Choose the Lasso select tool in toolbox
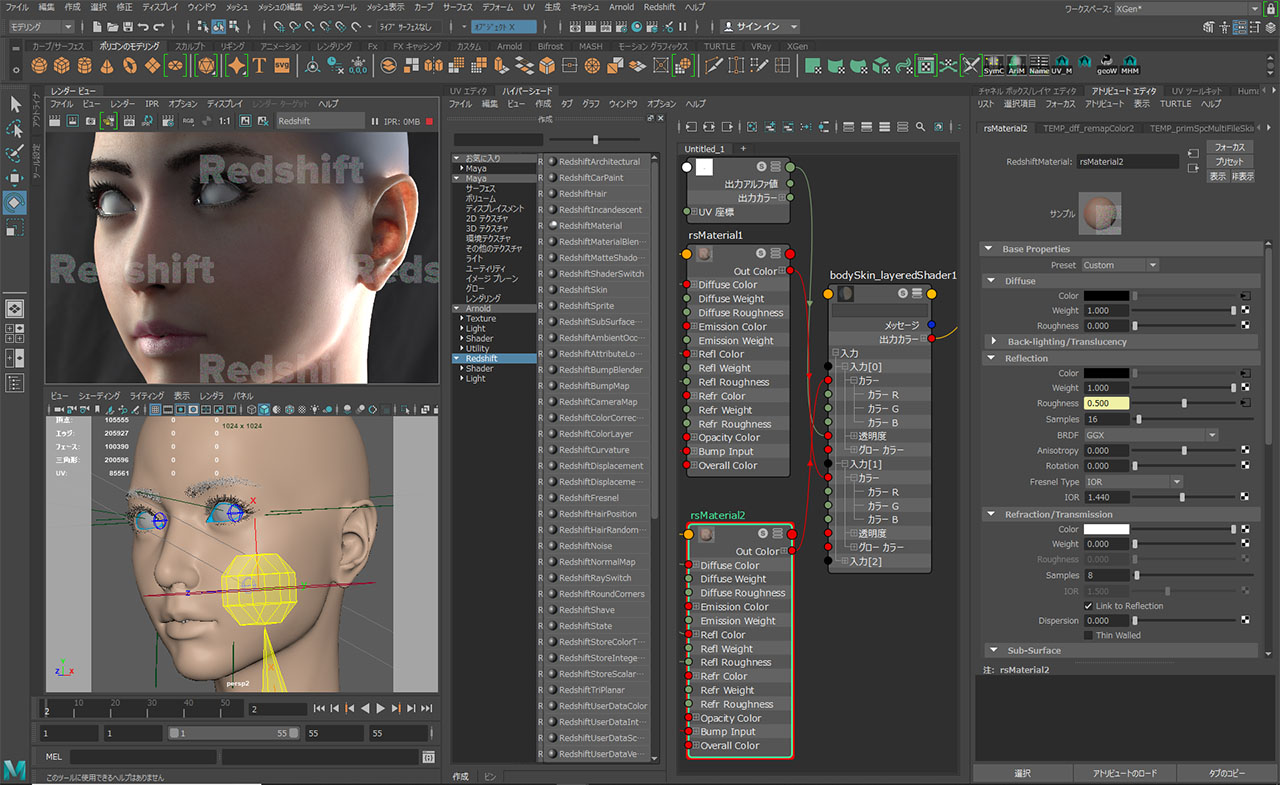This screenshot has width=1280, height=785. [15, 129]
